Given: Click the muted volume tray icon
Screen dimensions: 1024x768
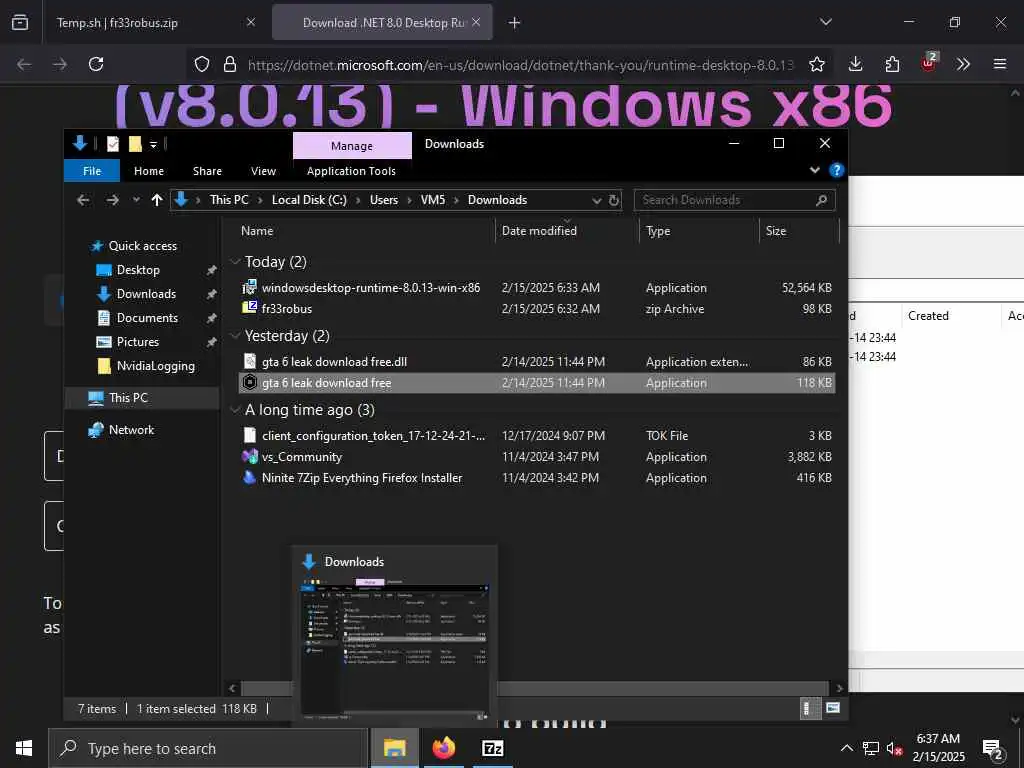Looking at the screenshot, I should (x=894, y=748).
